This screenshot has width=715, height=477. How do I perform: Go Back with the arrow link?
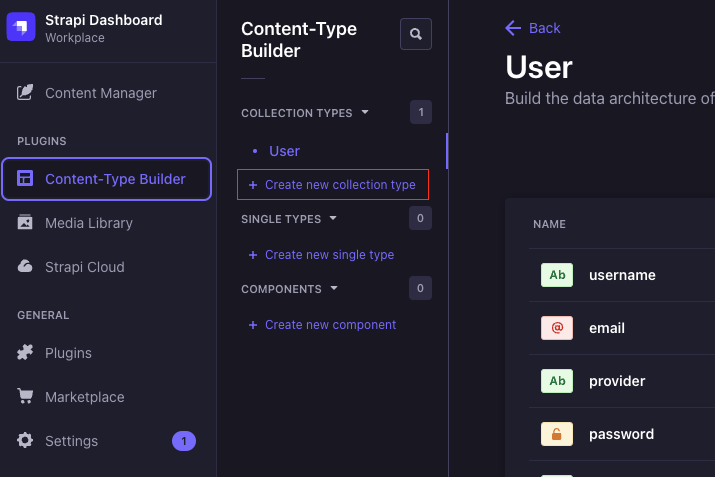point(533,28)
